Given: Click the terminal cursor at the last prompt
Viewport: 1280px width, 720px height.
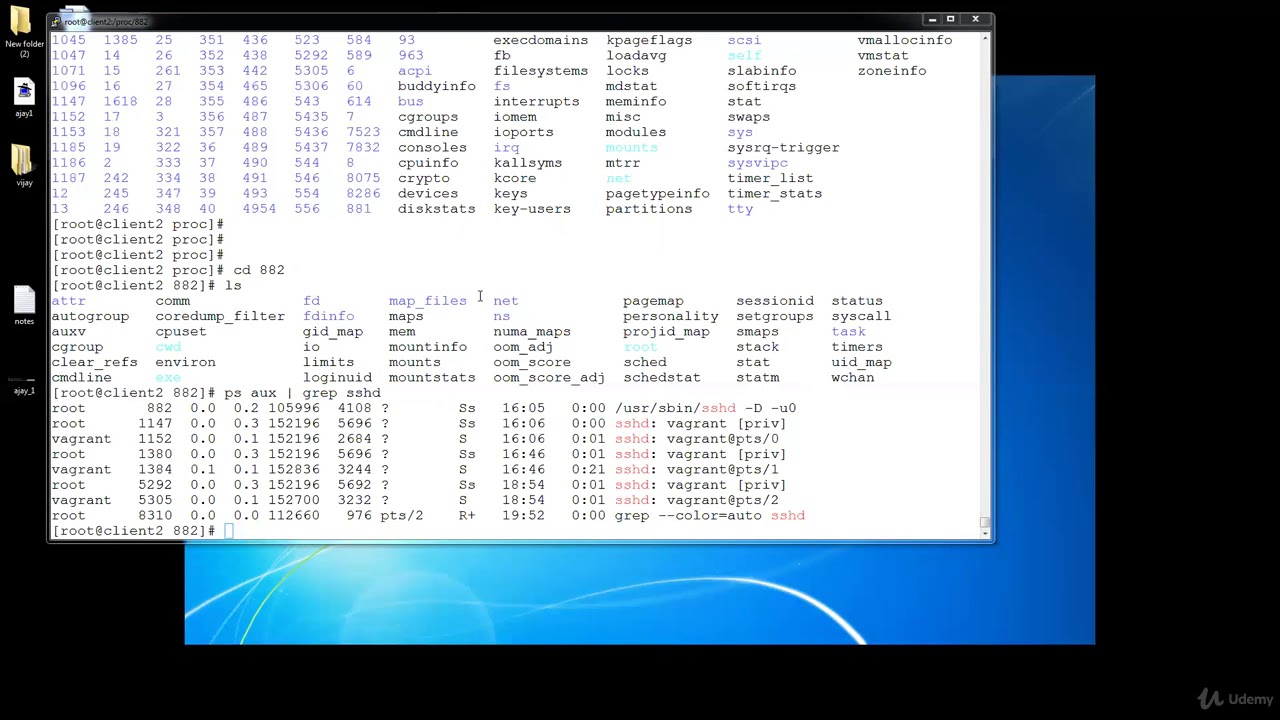Looking at the screenshot, I should (x=229, y=531).
